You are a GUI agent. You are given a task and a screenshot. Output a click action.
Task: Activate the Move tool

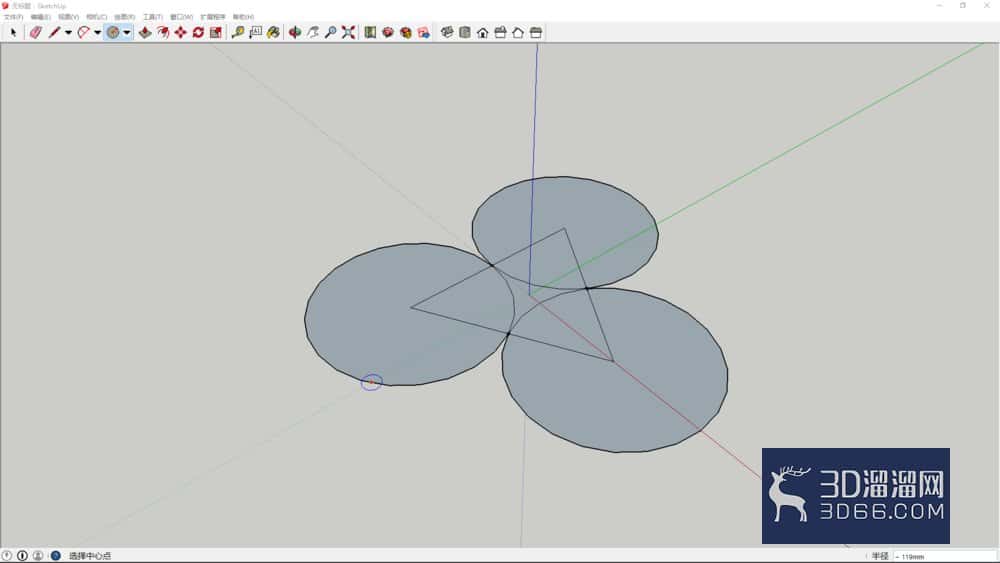point(180,32)
